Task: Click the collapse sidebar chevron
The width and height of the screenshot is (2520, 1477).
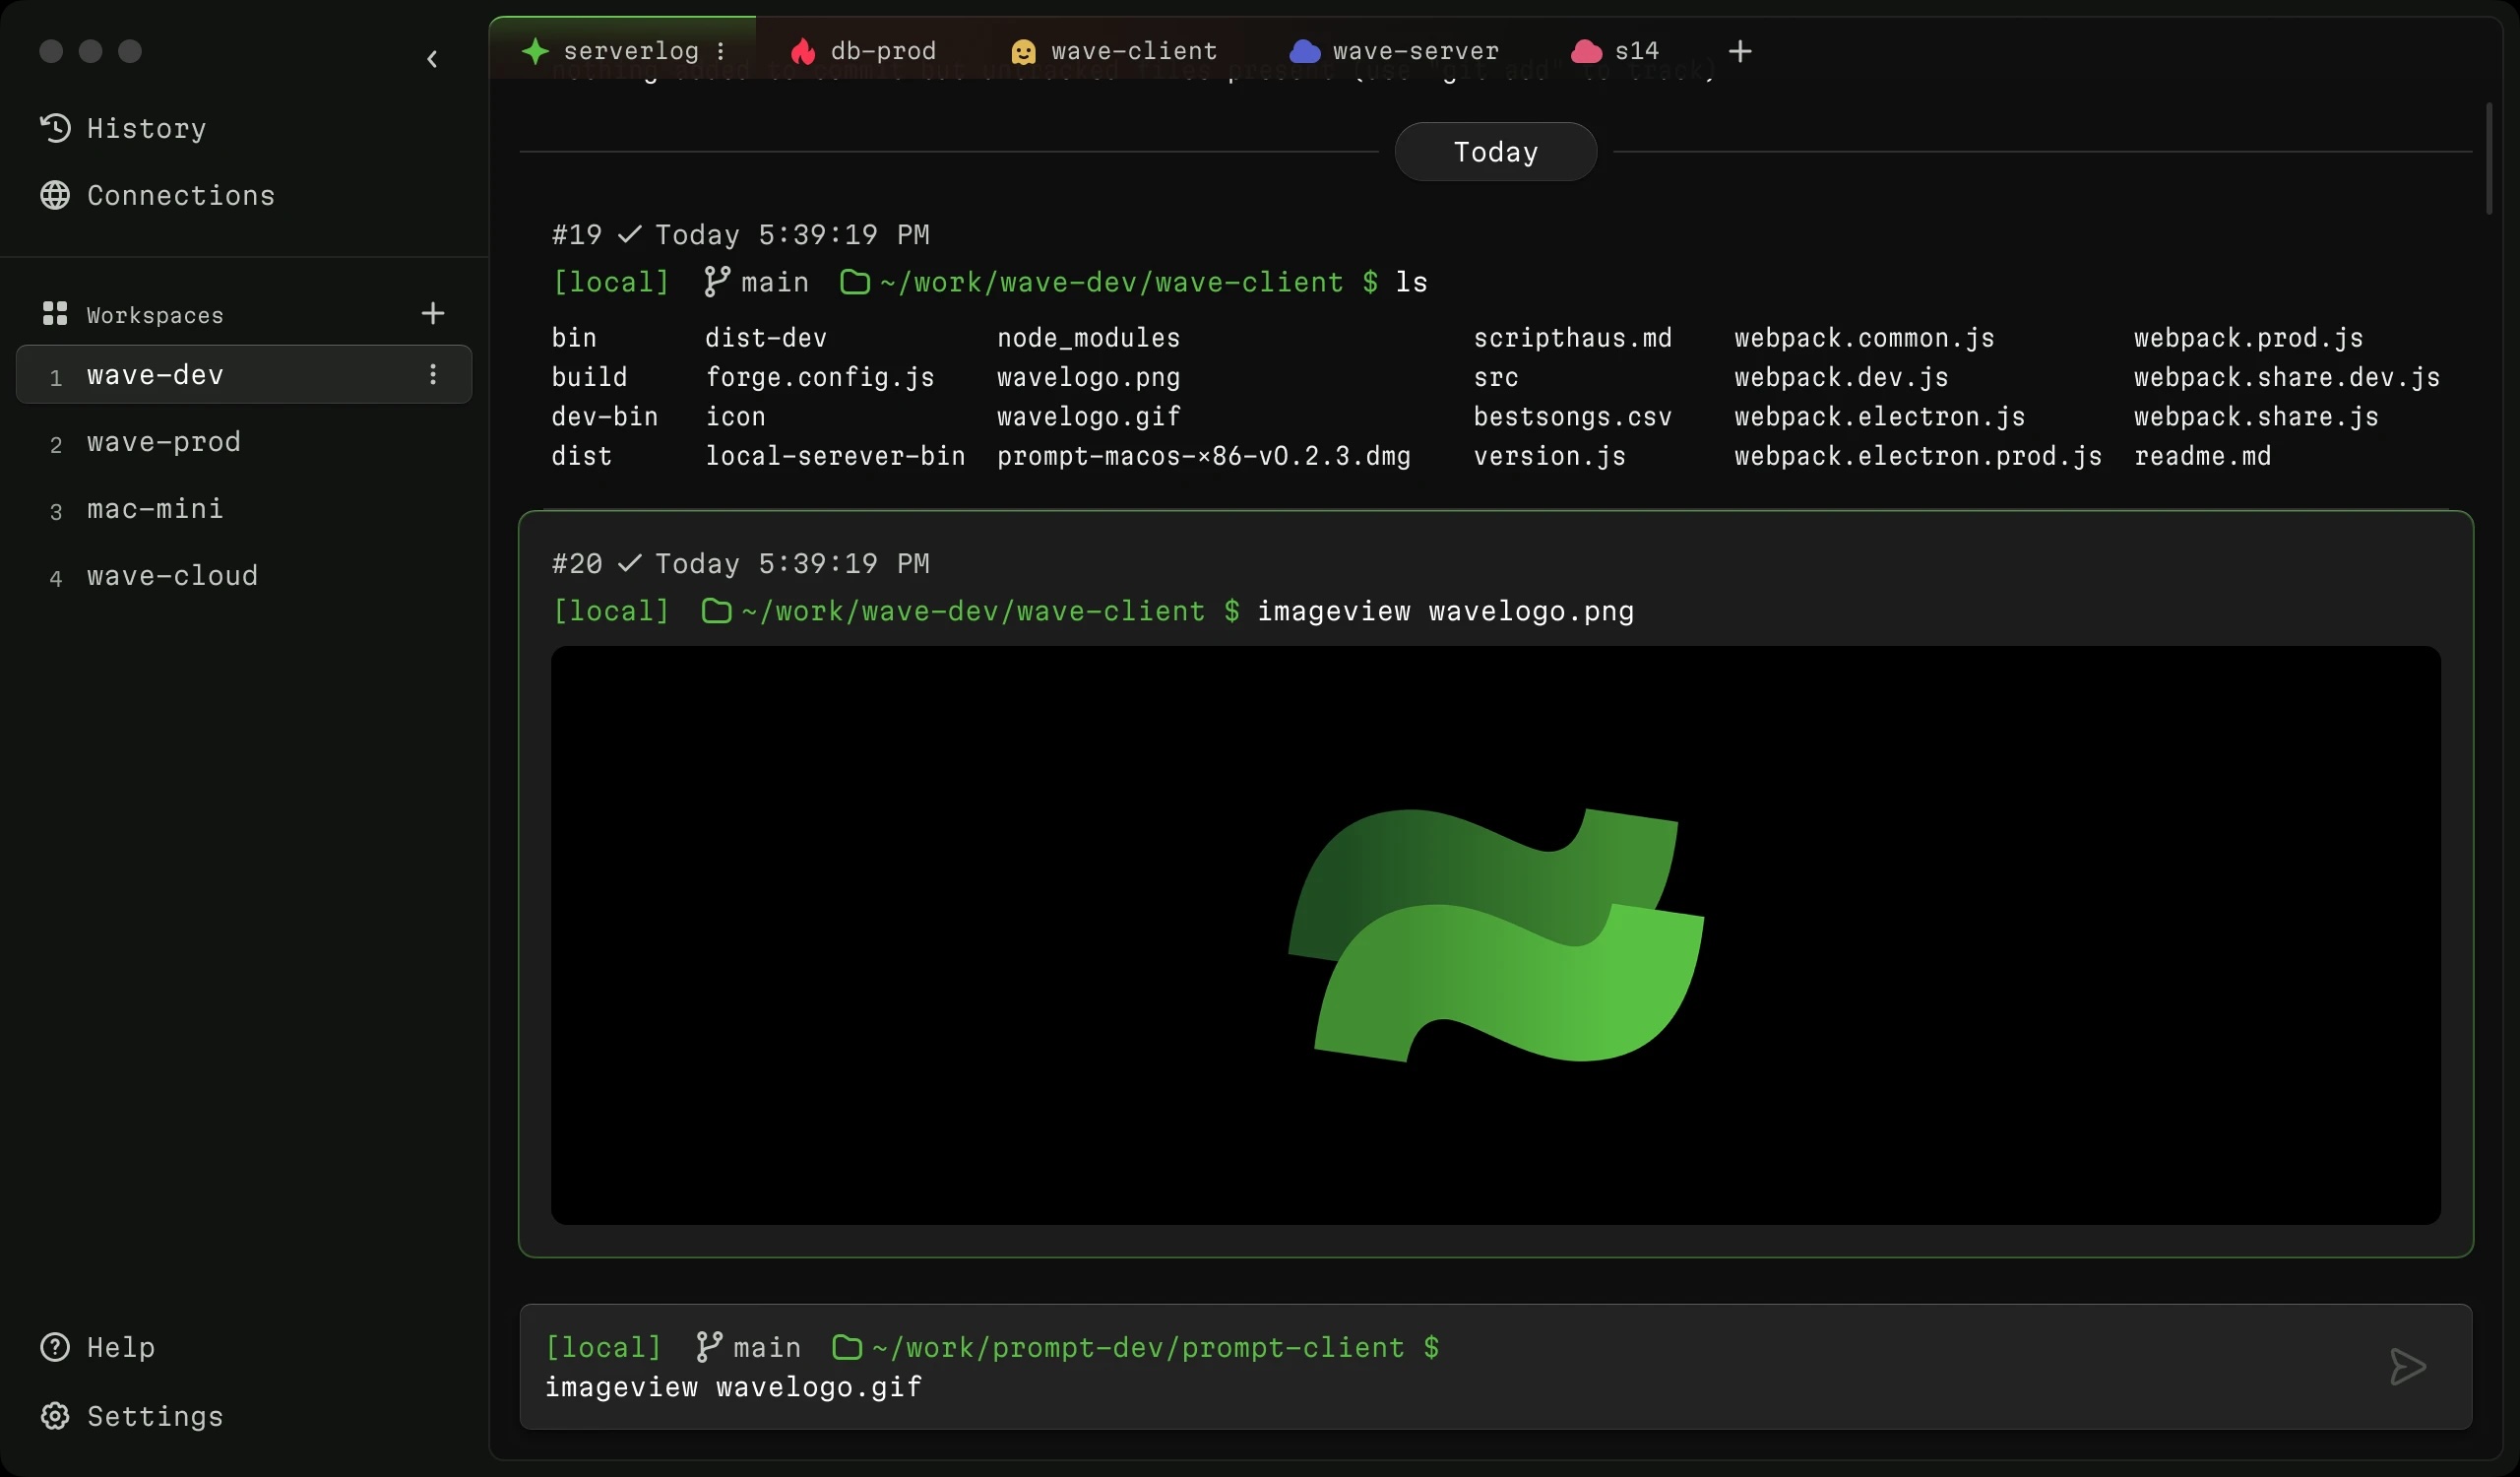Action: pyautogui.click(x=430, y=58)
